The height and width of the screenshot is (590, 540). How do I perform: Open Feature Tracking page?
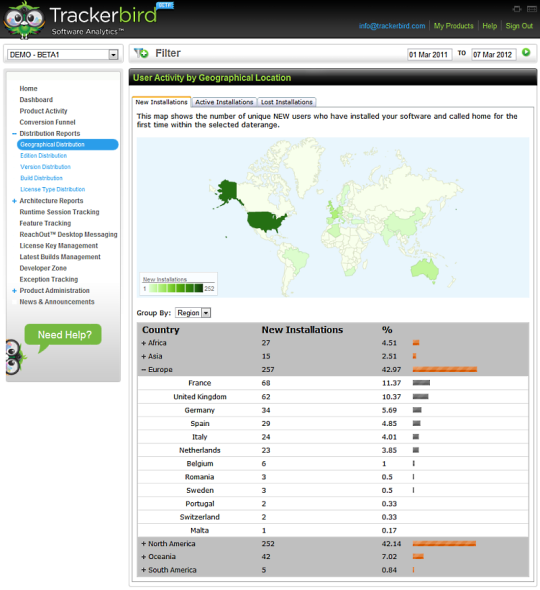point(45,224)
